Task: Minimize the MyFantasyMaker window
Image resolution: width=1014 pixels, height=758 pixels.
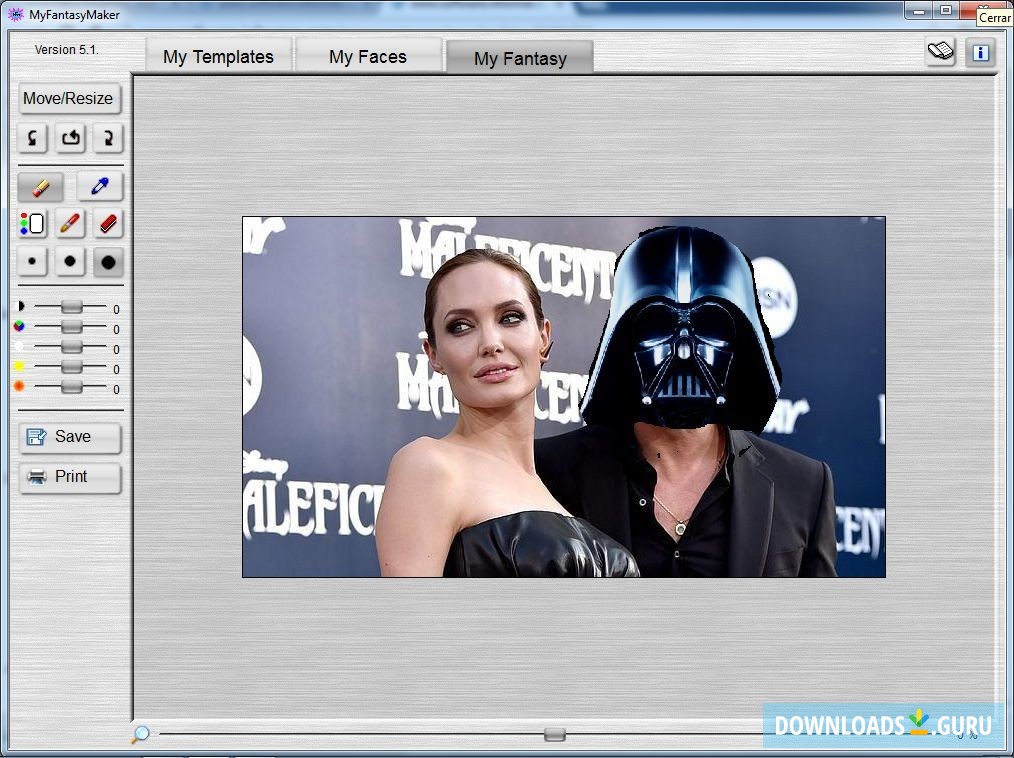Action: tap(918, 10)
